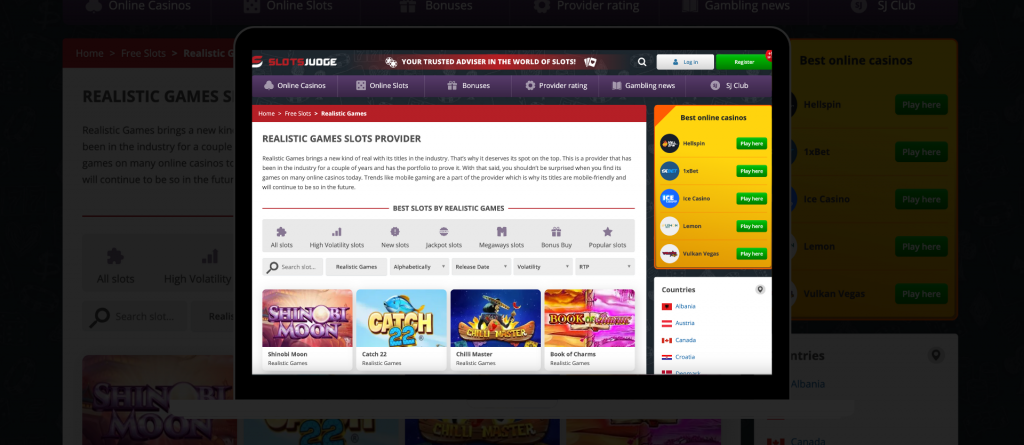Click the Realistic Games provider filter button
The height and width of the screenshot is (445, 1024).
(356, 267)
